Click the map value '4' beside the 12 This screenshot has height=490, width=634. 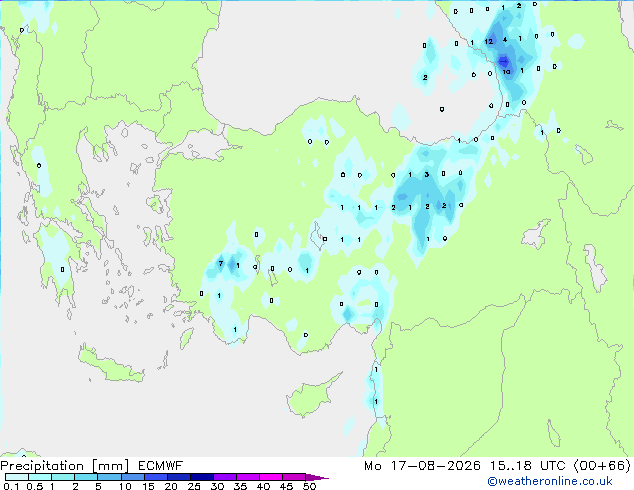pos(505,40)
